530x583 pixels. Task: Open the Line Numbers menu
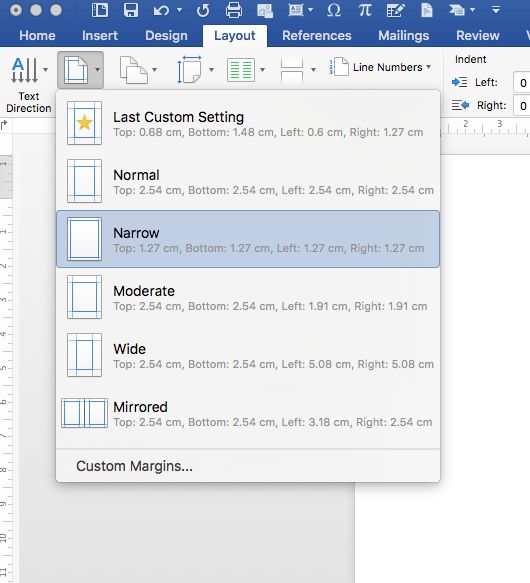tap(380, 67)
